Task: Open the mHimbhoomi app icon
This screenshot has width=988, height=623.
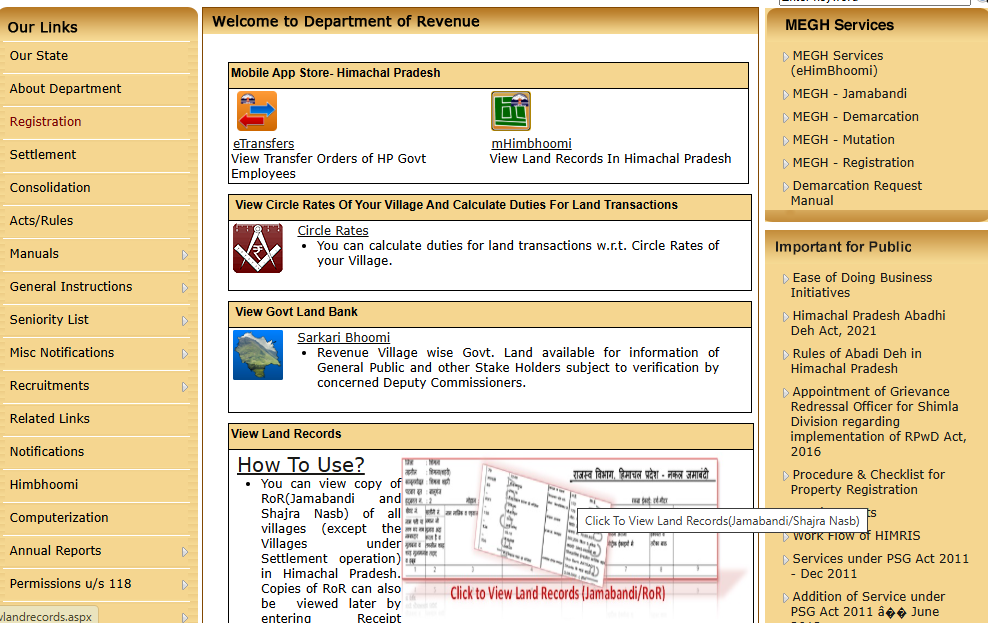Action: coord(511,111)
